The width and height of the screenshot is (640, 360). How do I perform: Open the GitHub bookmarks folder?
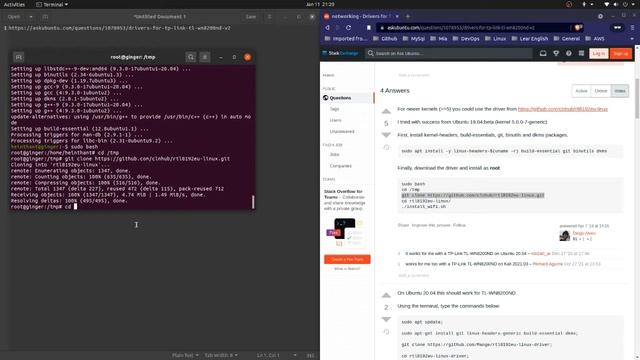(x=385, y=39)
